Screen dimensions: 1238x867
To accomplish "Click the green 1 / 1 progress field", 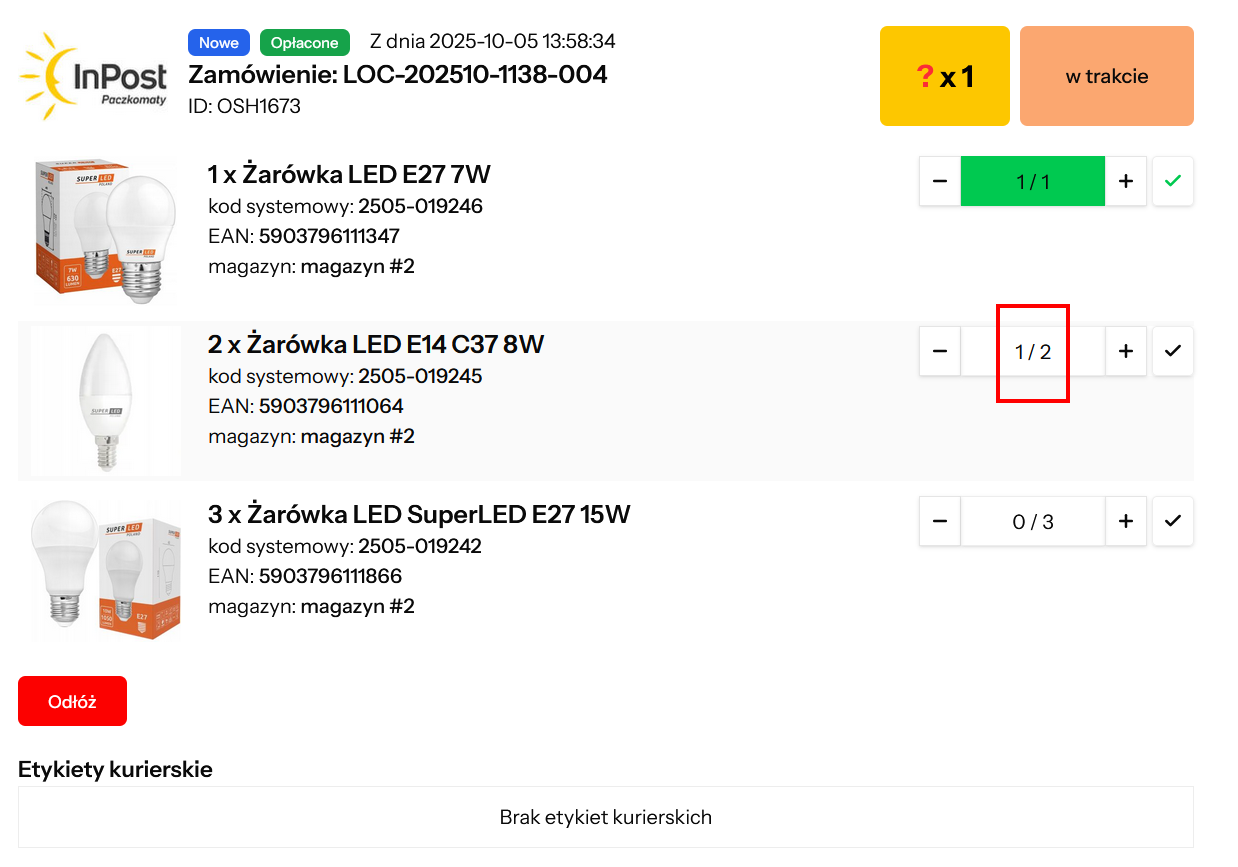I will 1033,181.
